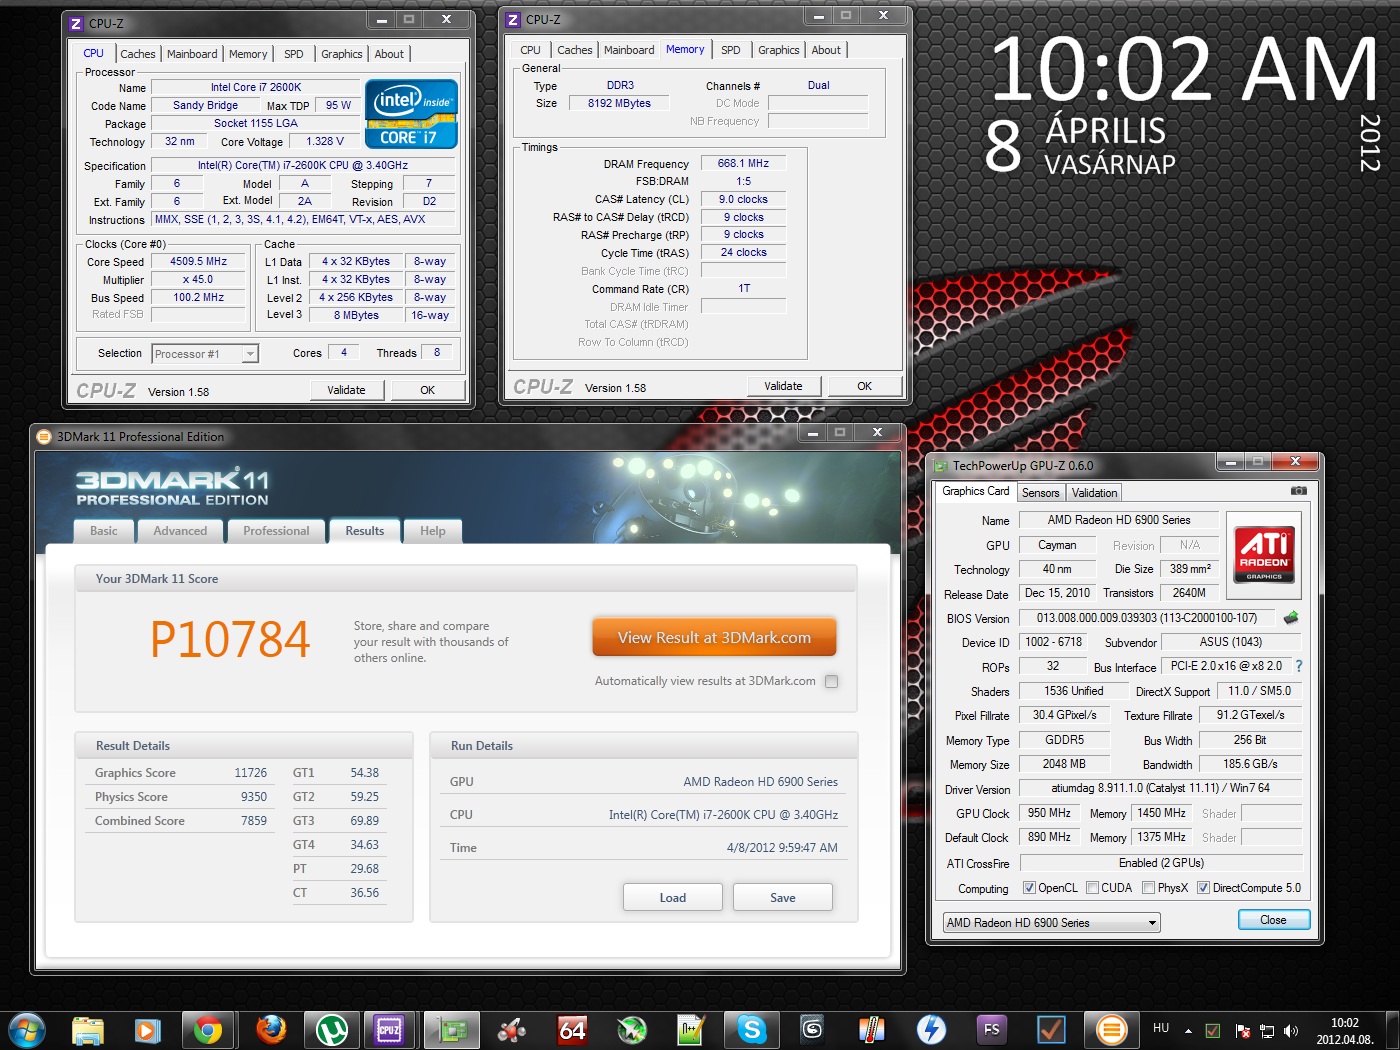Click the Graphics Score value 11726

click(250, 773)
